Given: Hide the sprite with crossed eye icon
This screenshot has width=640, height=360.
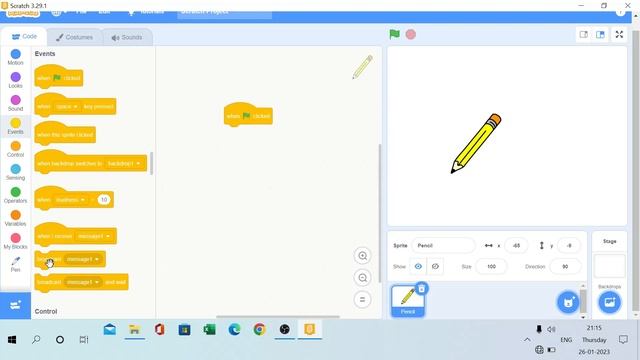Looking at the screenshot, I should coord(435,267).
